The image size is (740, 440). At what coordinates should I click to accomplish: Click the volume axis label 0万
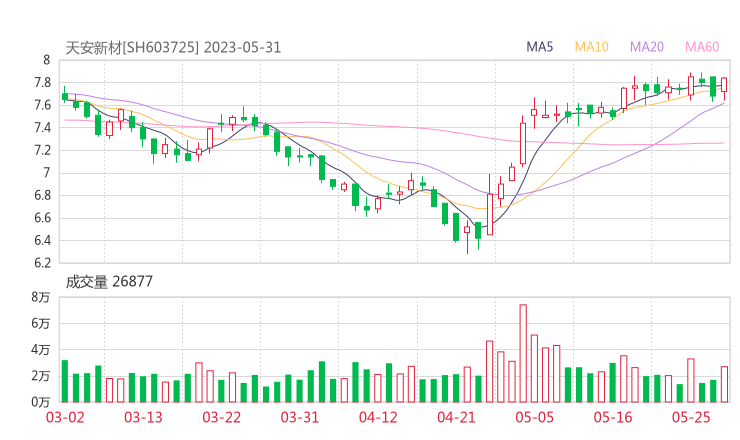(41, 402)
